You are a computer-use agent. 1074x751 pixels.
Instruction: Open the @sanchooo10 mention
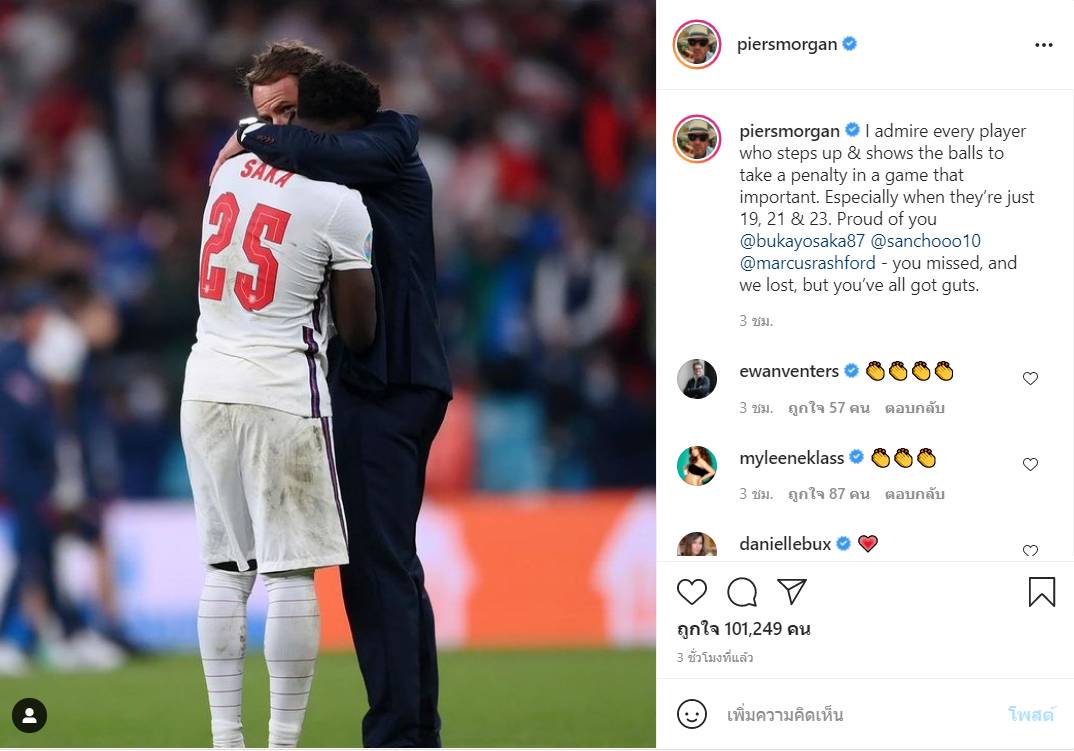pos(925,241)
